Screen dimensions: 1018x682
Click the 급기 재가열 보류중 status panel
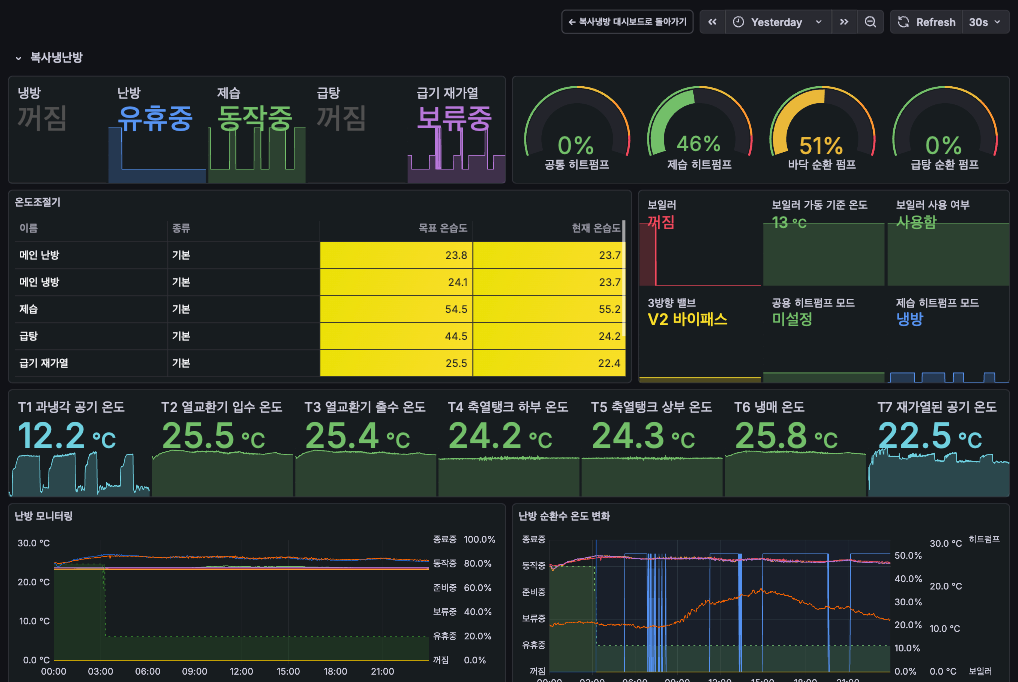point(455,130)
